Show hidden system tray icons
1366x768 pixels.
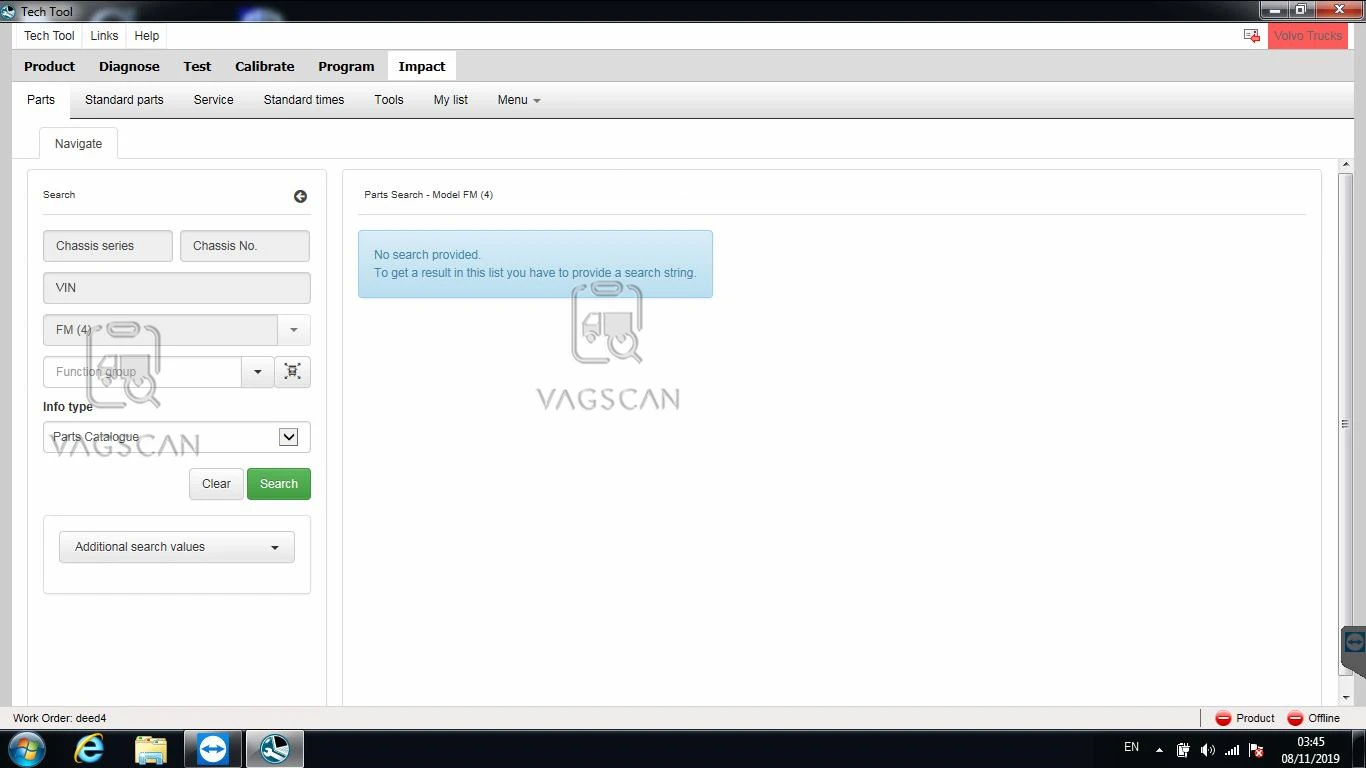(1159, 750)
